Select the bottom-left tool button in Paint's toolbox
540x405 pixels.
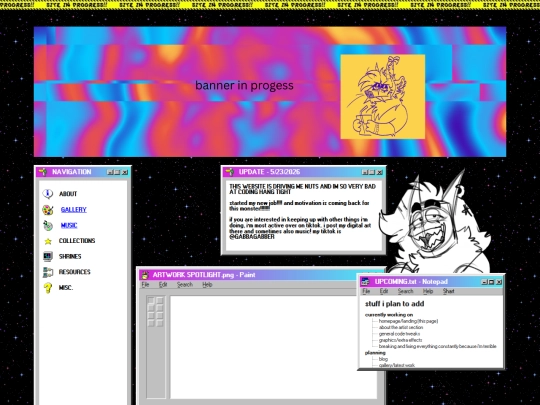(151, 323)
